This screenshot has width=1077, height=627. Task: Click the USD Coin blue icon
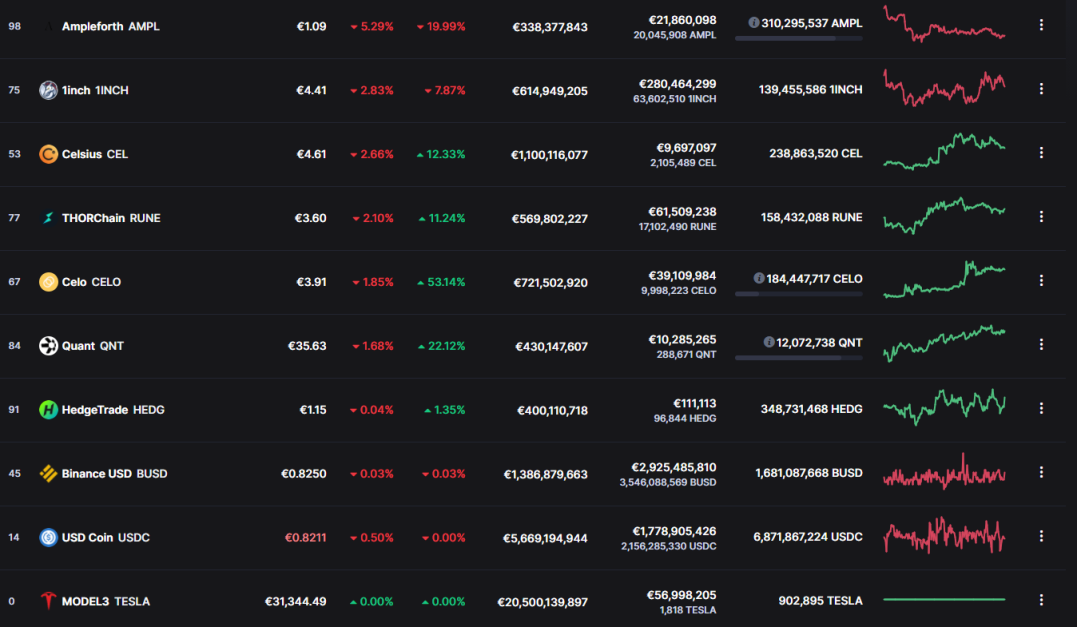point(48,537)
